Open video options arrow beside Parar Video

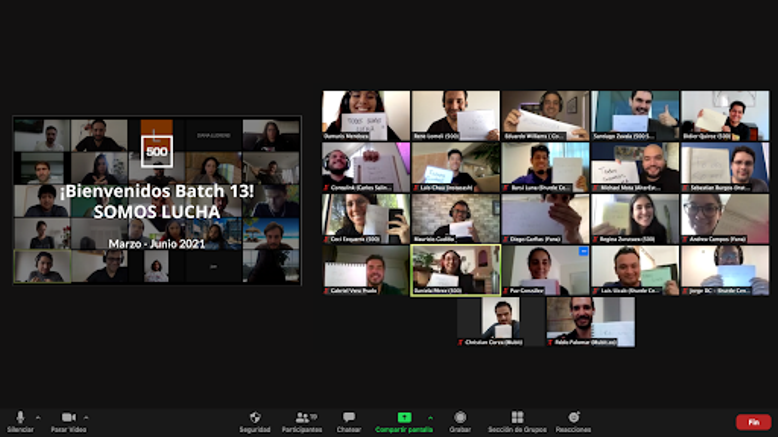coord(86,417)
